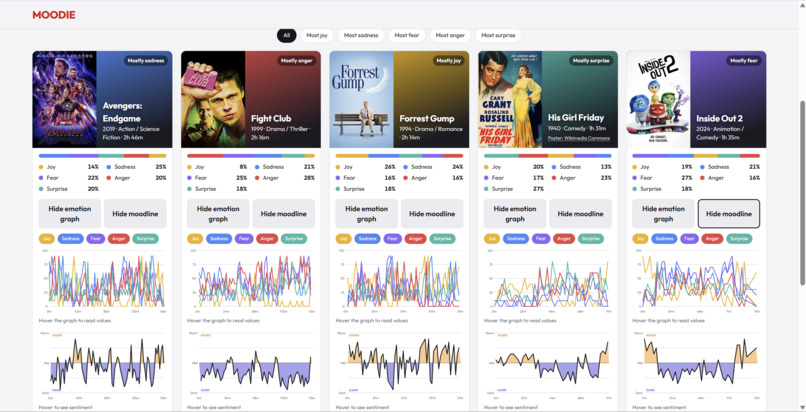Screen dimensions: 806x412
Task: Click the page vertical scrollbar thumb
Action: click(x=802, y=193)
